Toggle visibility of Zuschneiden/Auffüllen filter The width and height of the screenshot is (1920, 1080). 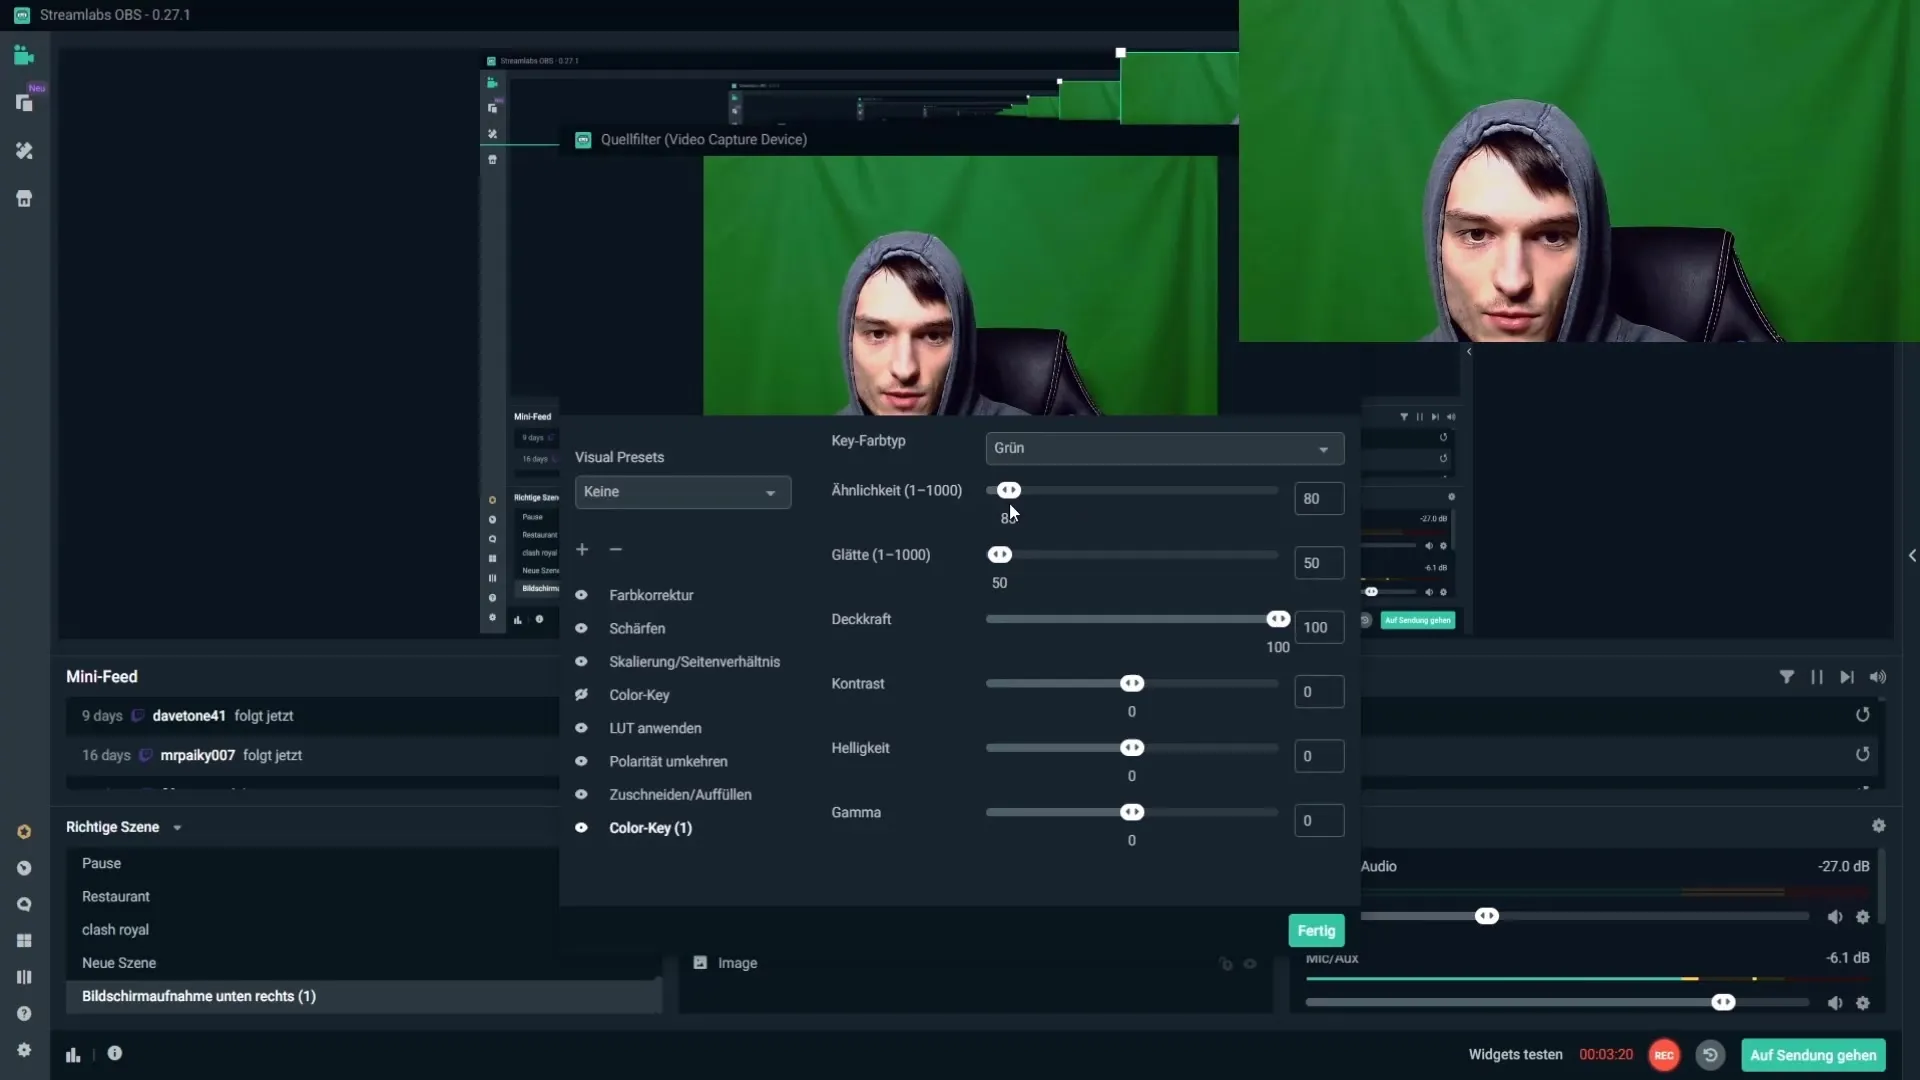pyautogui.click(x=581, y=794)
